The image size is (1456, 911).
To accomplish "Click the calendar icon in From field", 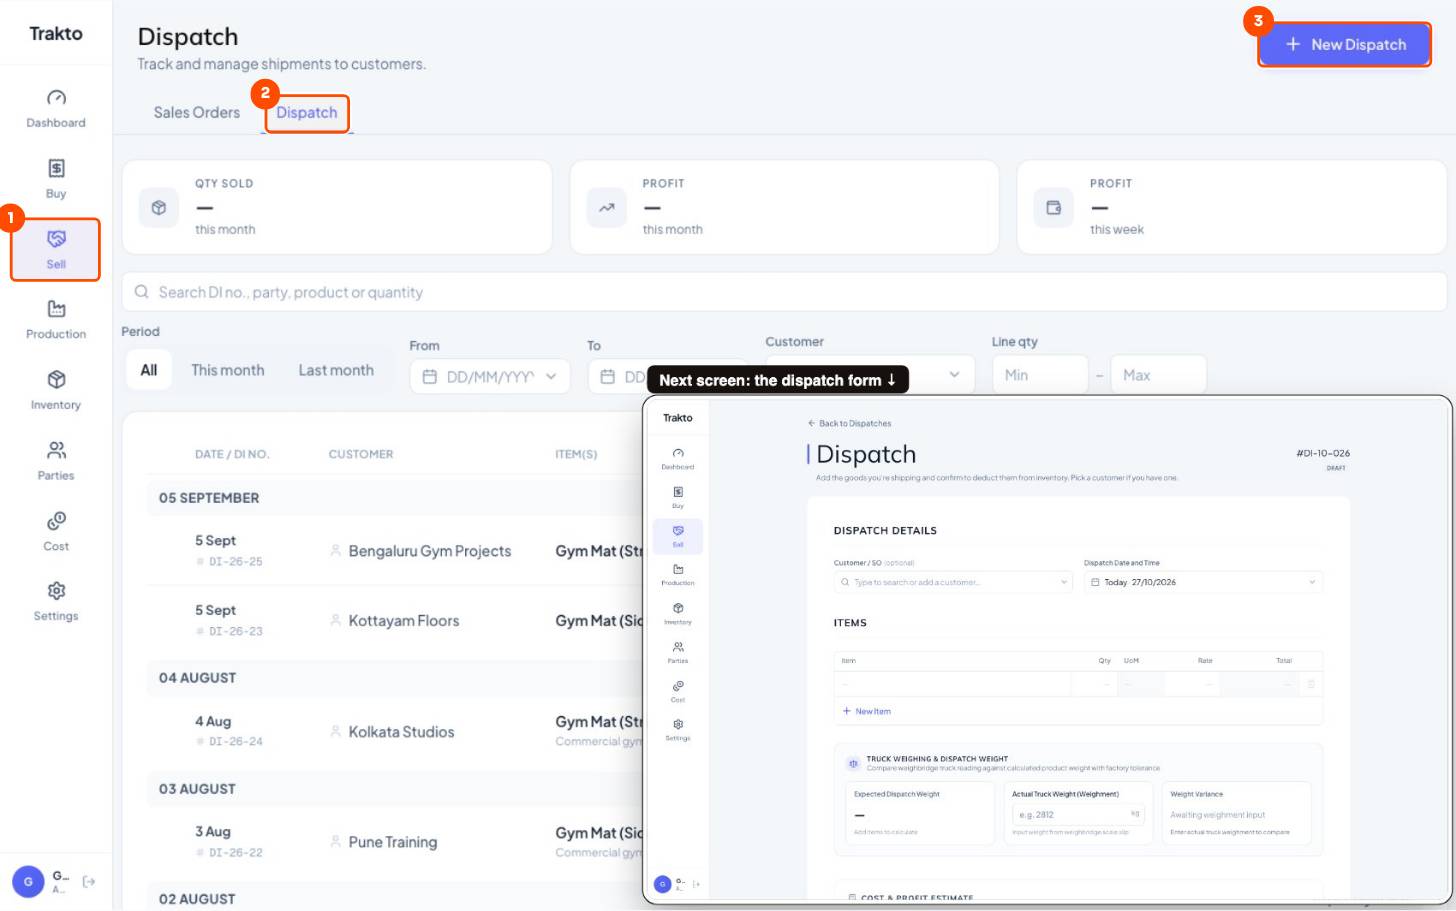I will pos(430,377).
